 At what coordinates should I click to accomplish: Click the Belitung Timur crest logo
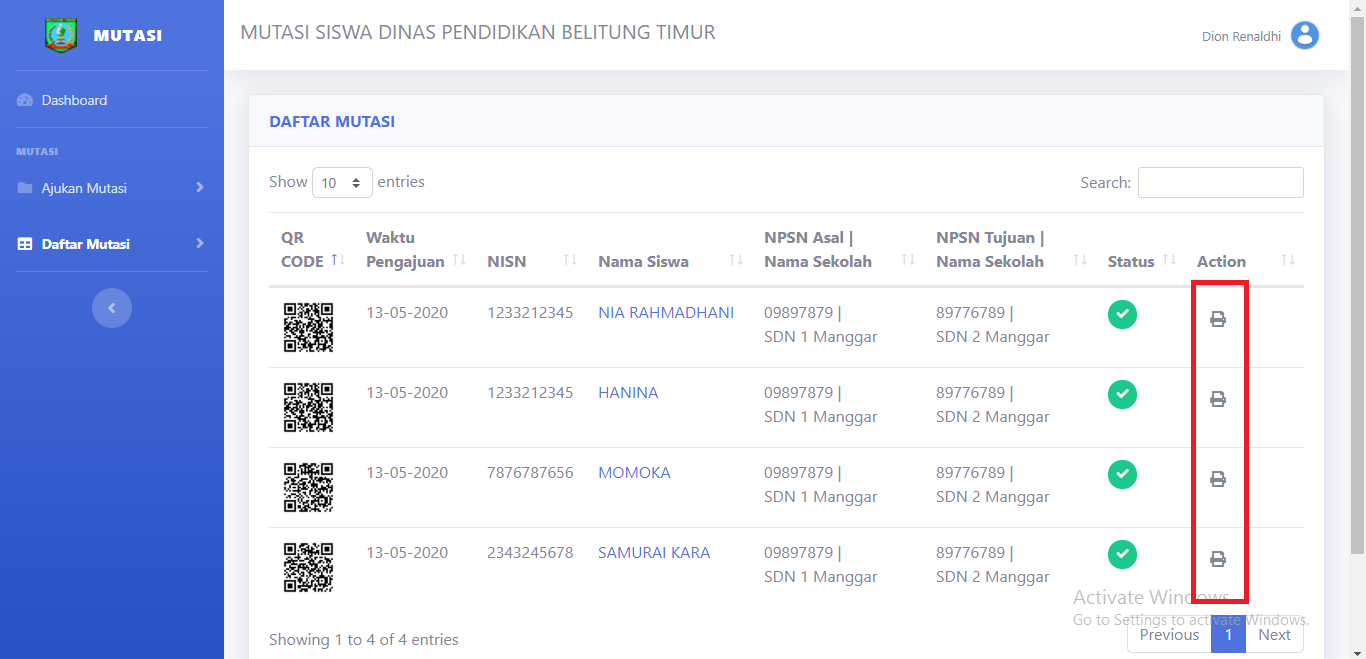click(x=61, y=35)
